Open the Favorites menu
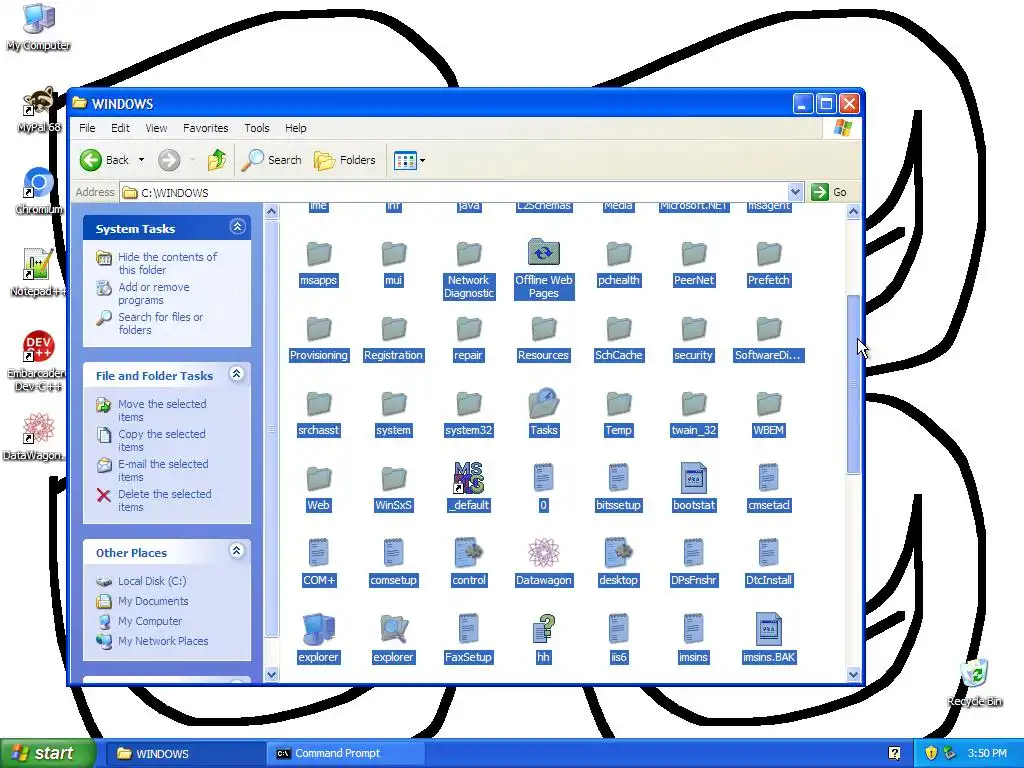Screen dimensions: 1024x768 pyautogui.click(x=206, y=128)
